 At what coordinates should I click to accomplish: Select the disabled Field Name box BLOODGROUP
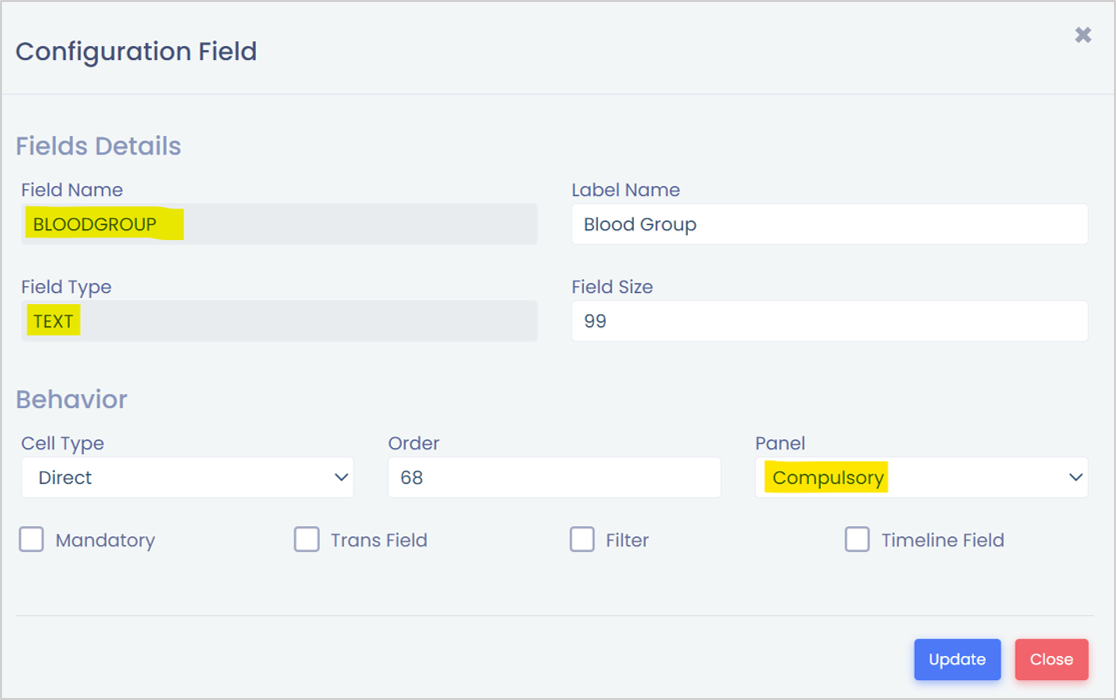point(279,224)
